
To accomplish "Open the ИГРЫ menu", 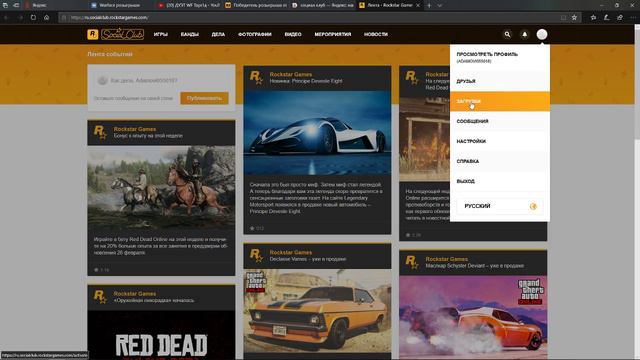I will [x=161, y=34].
